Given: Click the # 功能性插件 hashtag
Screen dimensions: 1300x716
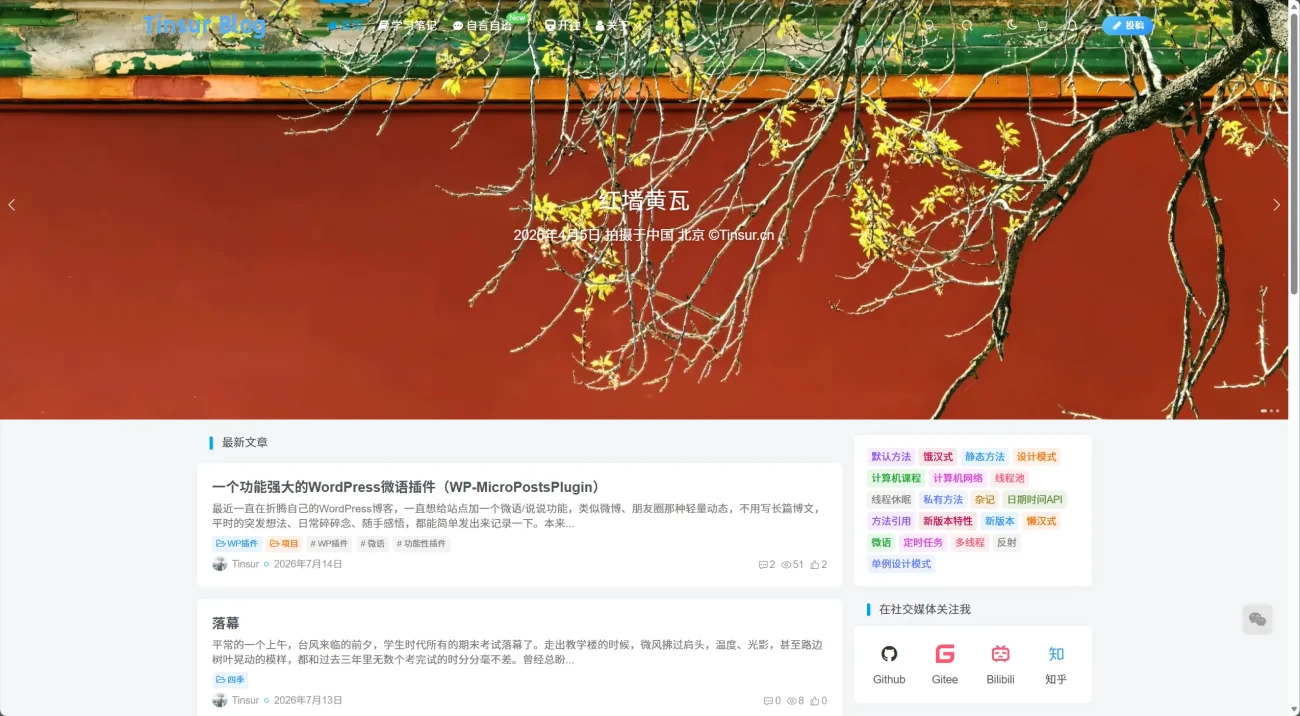Looking at the screenshot, I should (x=421, y=544).
